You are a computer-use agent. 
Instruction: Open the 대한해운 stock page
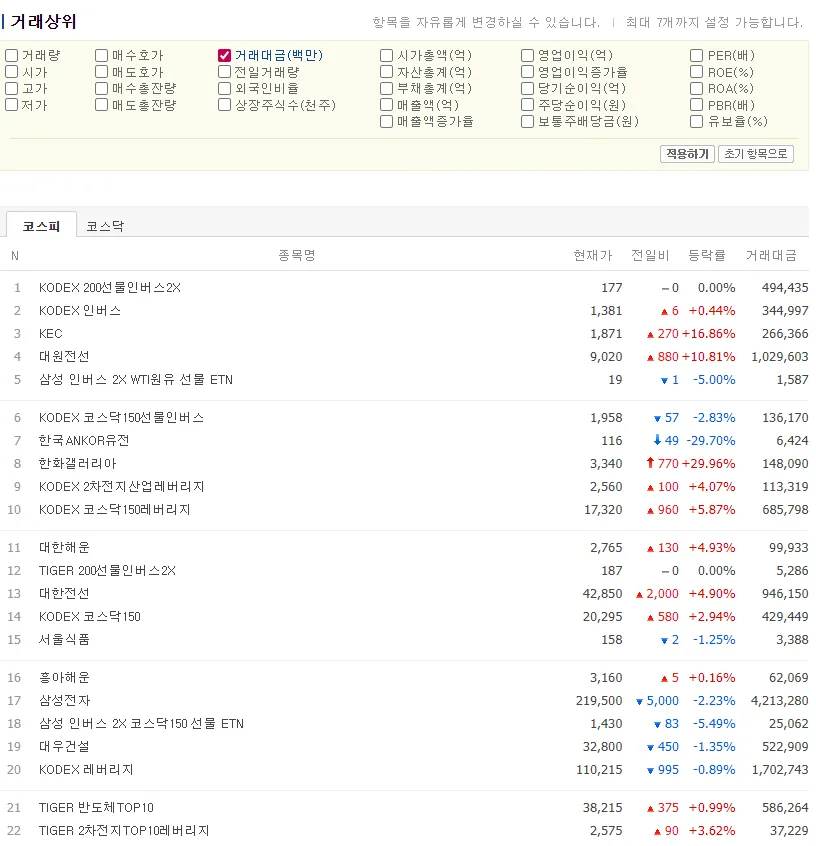64,548
